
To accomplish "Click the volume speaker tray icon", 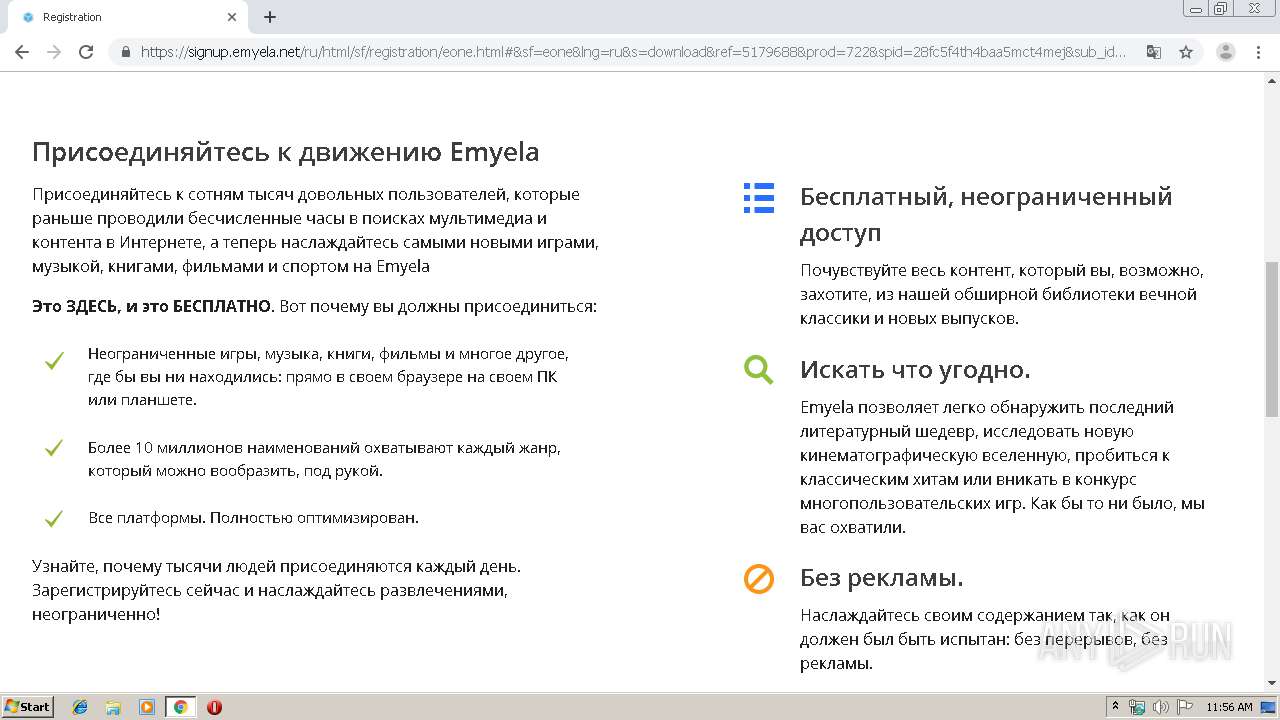I will tap(1160, 707).
